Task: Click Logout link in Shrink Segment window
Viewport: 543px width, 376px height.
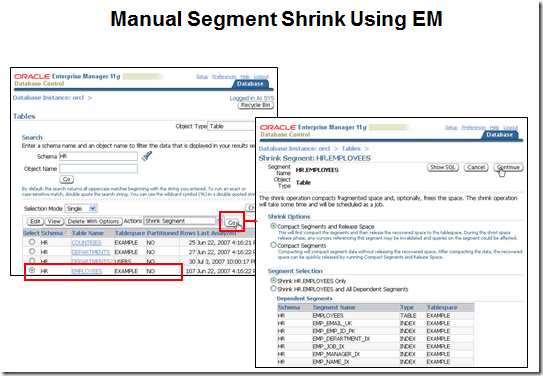Action: pyautogui.click(x=510, y=127)
